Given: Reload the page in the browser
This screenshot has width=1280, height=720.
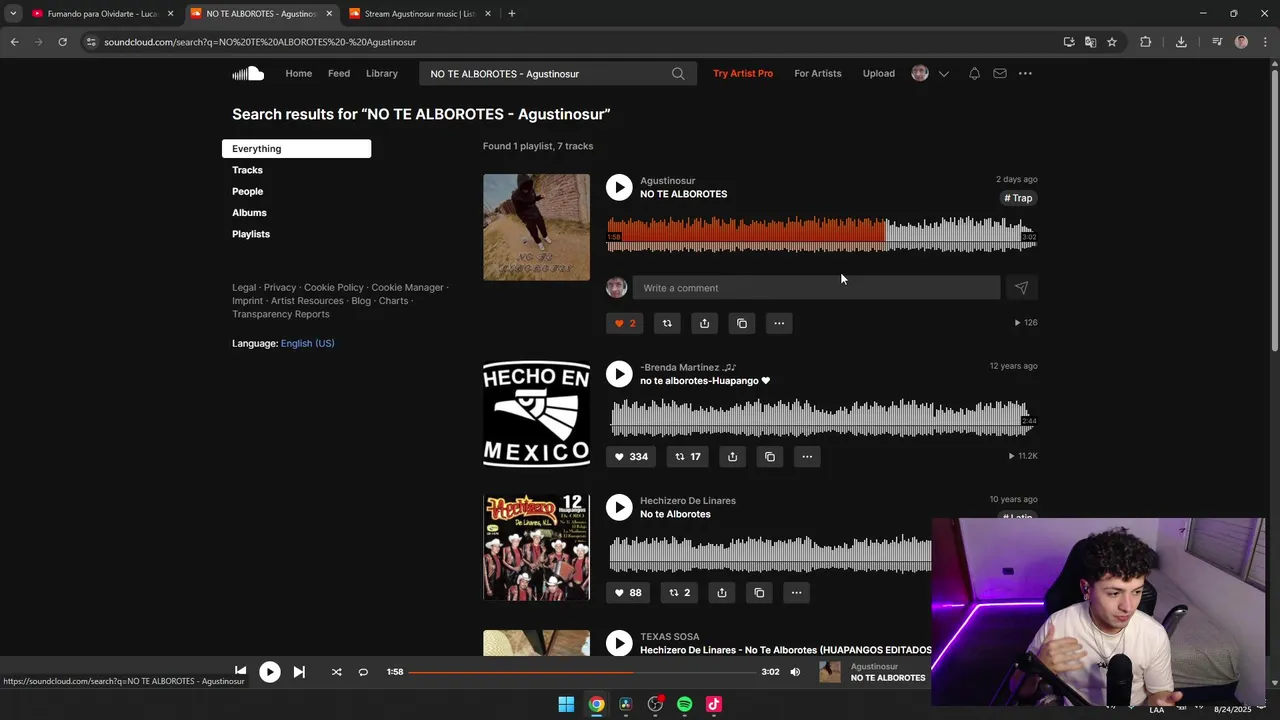Looking at the screenshot, I should 62,42.
